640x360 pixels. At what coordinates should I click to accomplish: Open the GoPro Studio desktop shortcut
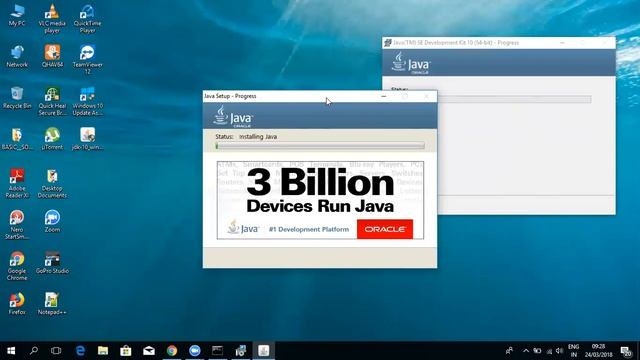pos(52,263)
